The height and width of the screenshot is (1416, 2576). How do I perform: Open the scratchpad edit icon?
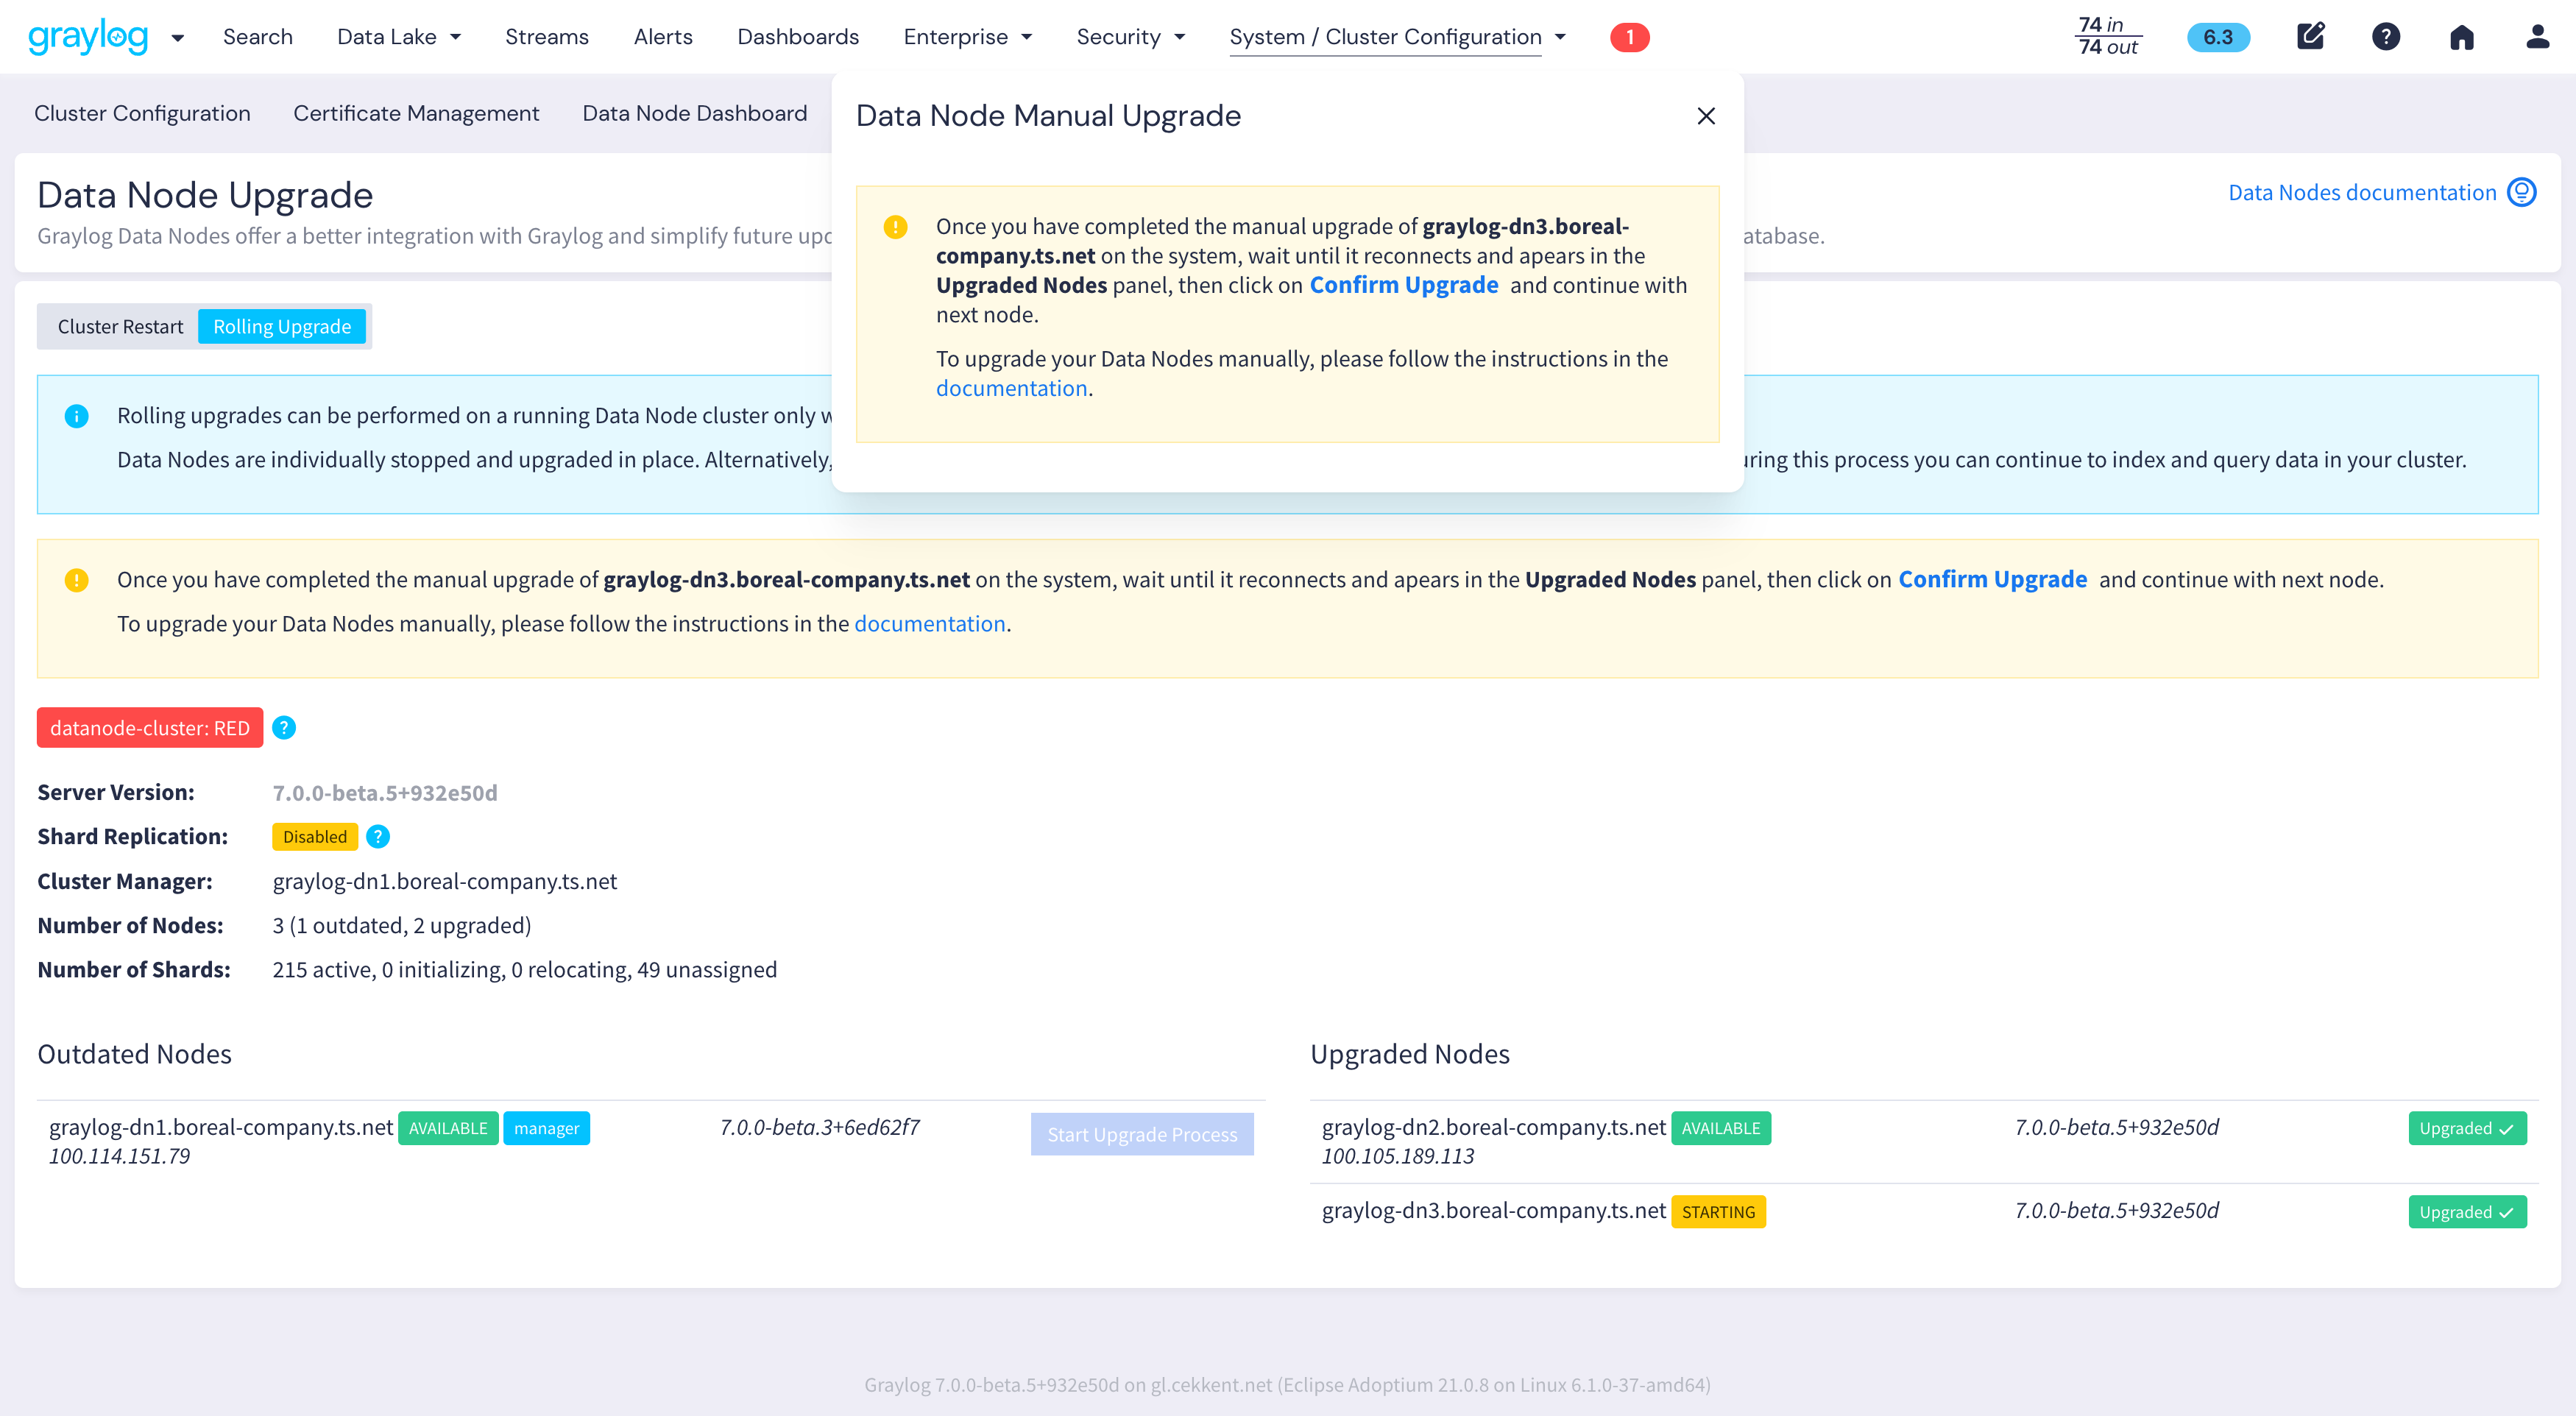[2310, 37]
